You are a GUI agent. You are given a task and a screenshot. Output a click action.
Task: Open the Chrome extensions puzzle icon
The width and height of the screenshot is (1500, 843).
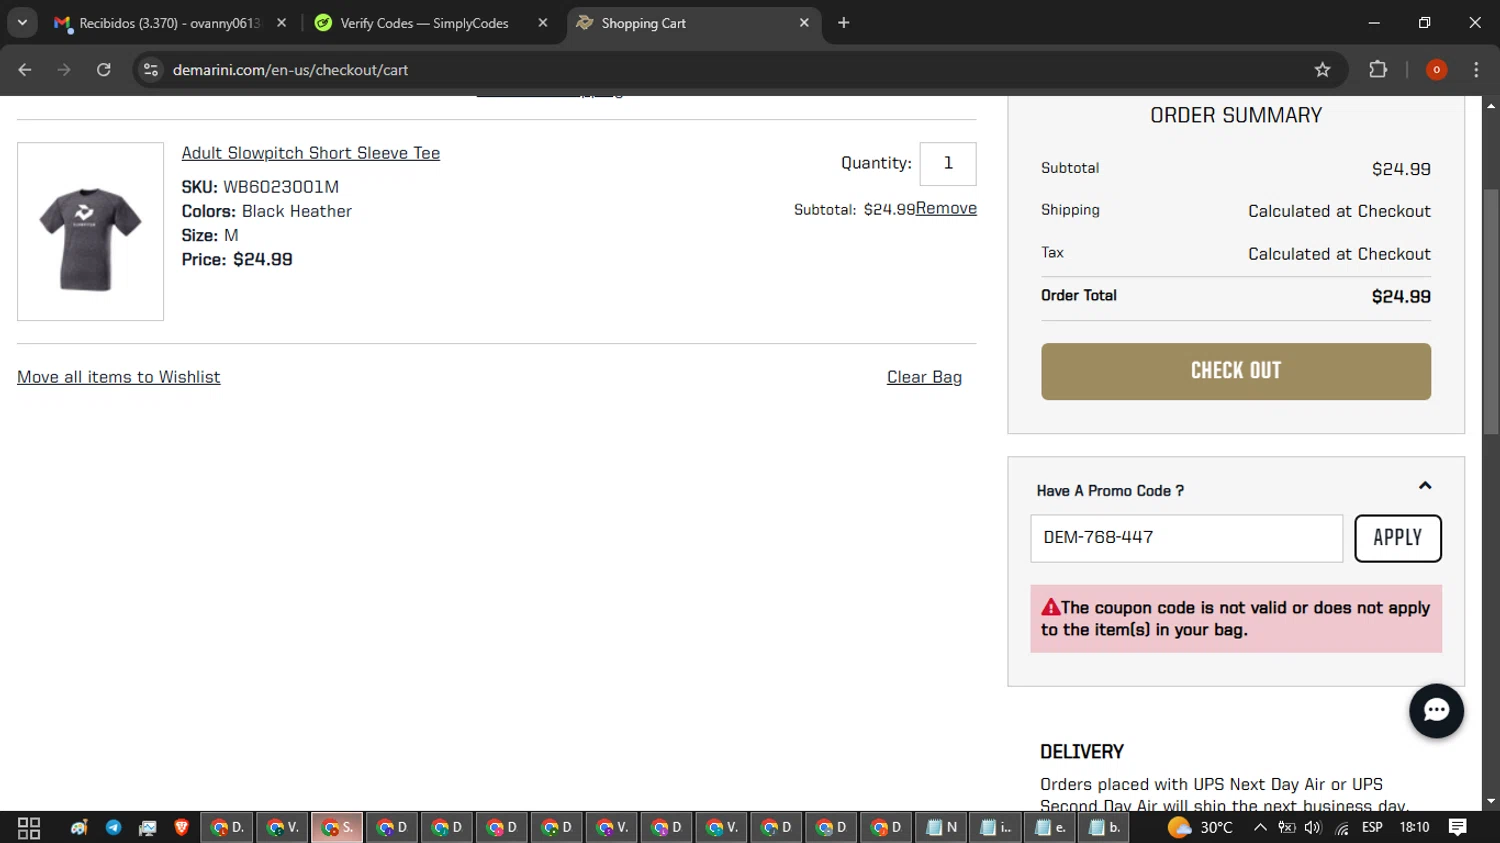(1378, 70)
